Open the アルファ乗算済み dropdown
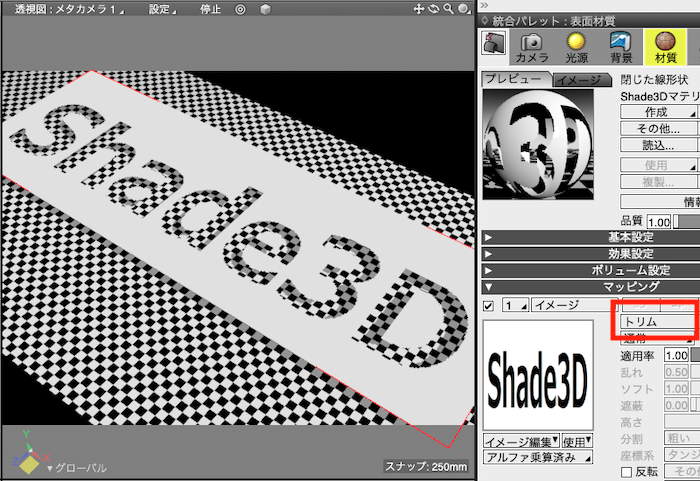Viewport: 700px width, 481px height. (x=538, y=457)
